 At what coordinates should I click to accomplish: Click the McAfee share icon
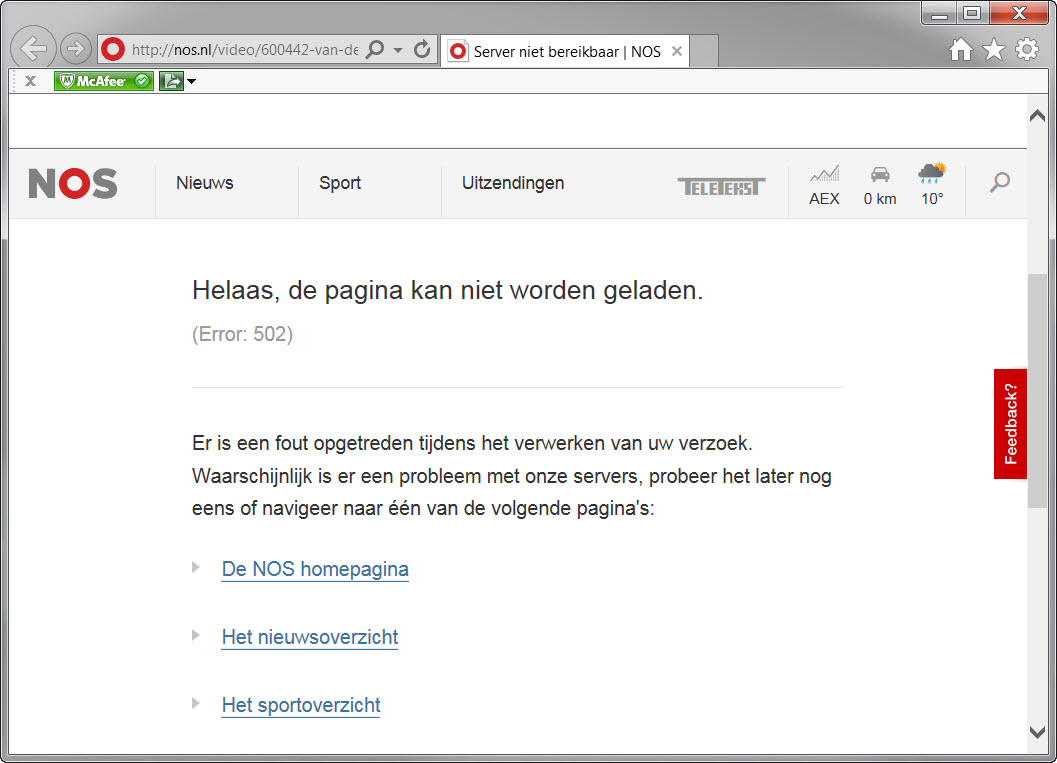tap(171, 81)
